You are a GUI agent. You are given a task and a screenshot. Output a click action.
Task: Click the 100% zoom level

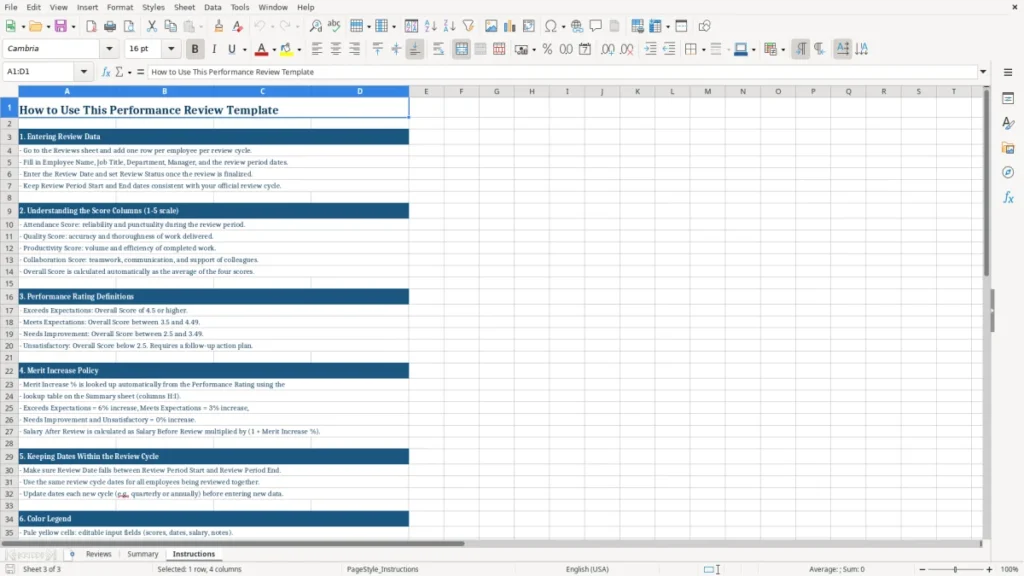[x=1010, y=569]
